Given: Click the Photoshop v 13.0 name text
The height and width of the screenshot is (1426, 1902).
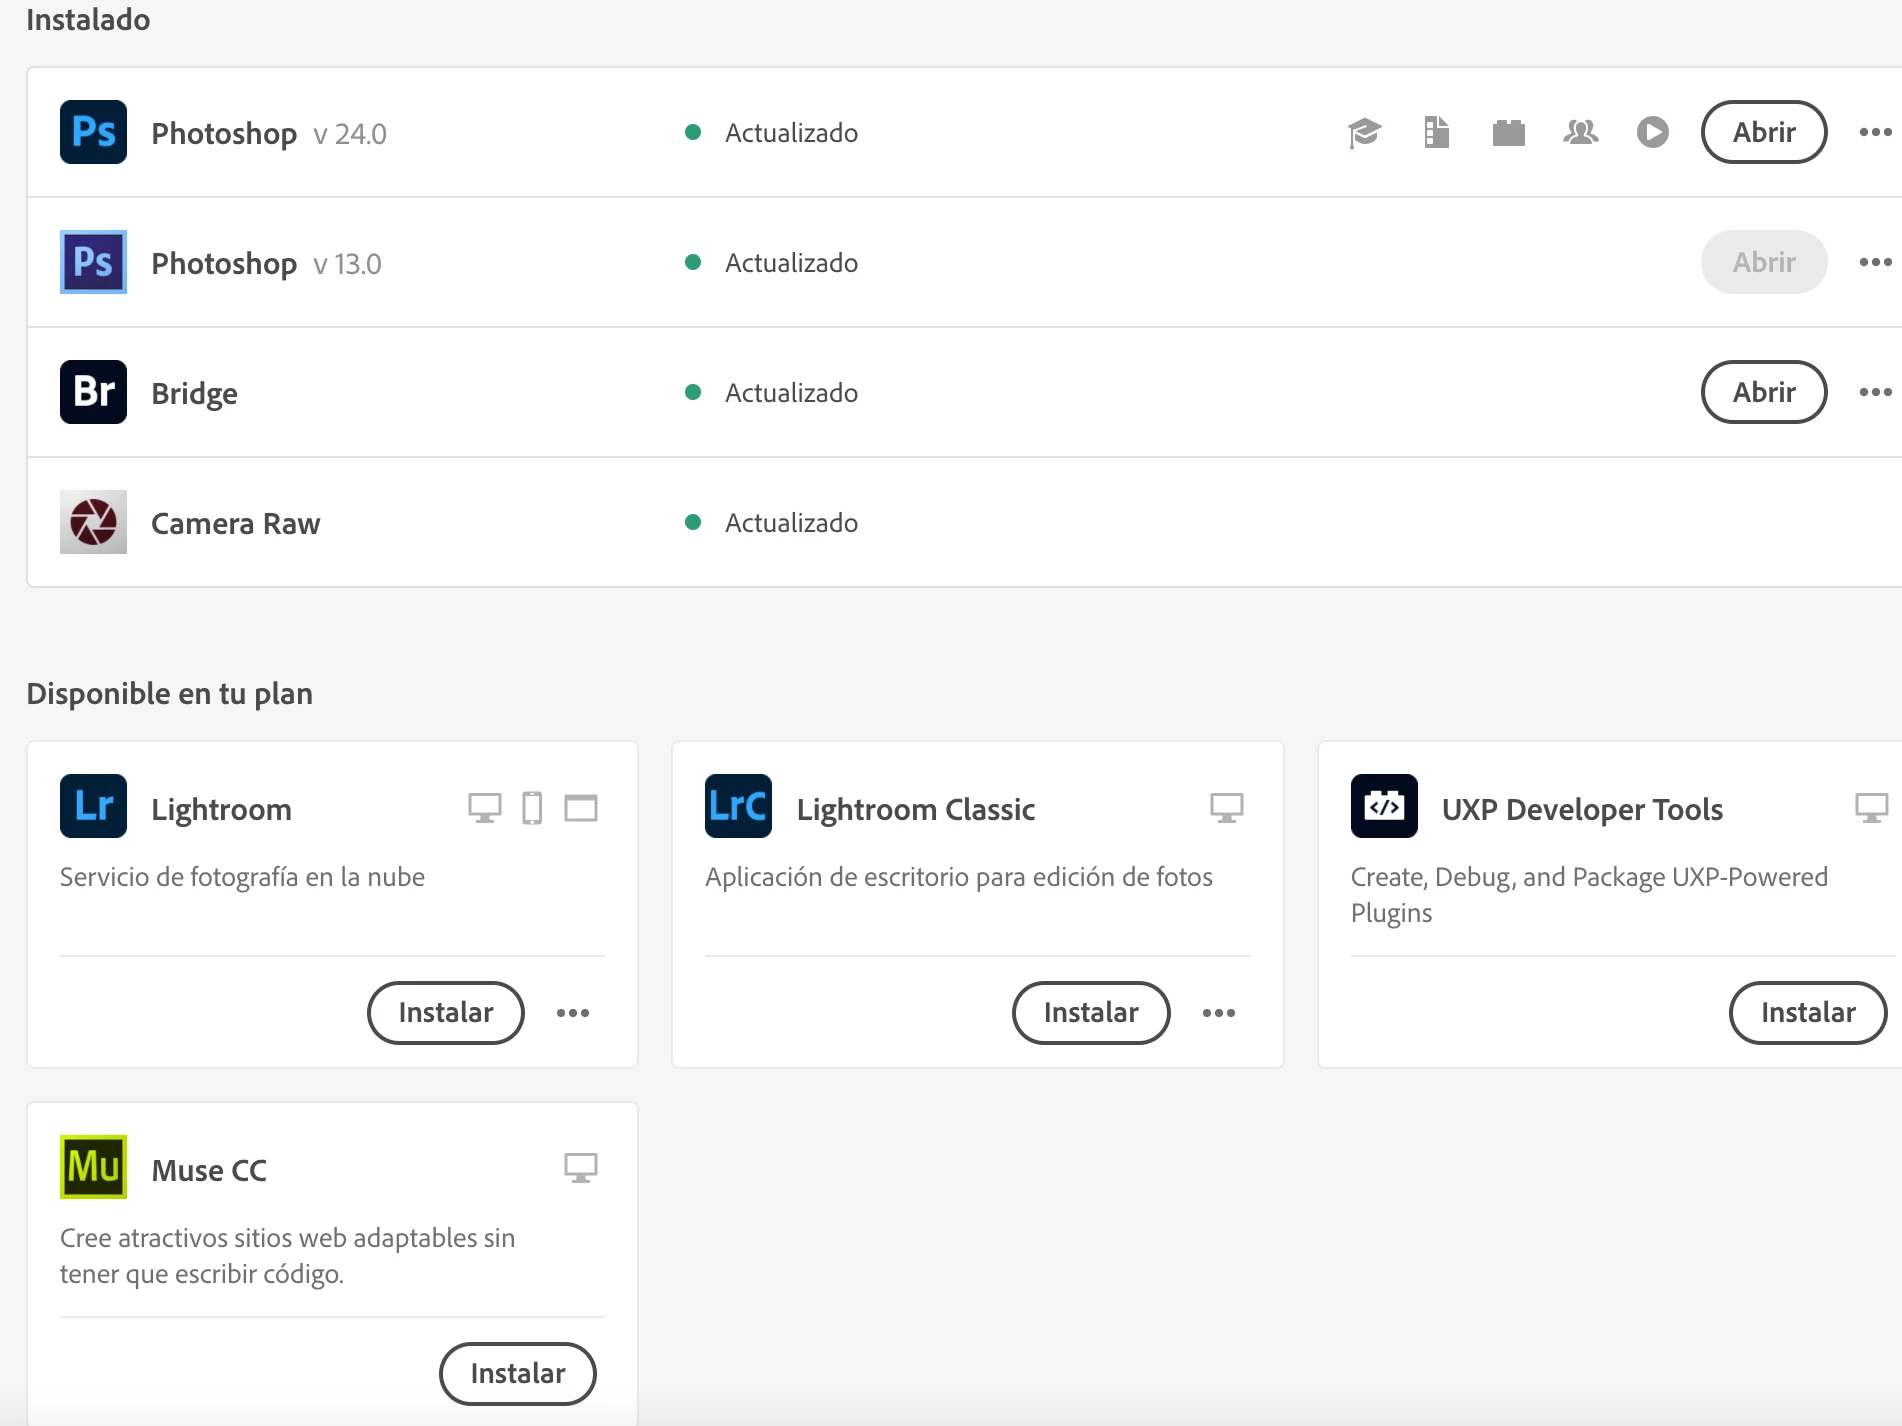Looking at the screenshot, I should point(224,263).
